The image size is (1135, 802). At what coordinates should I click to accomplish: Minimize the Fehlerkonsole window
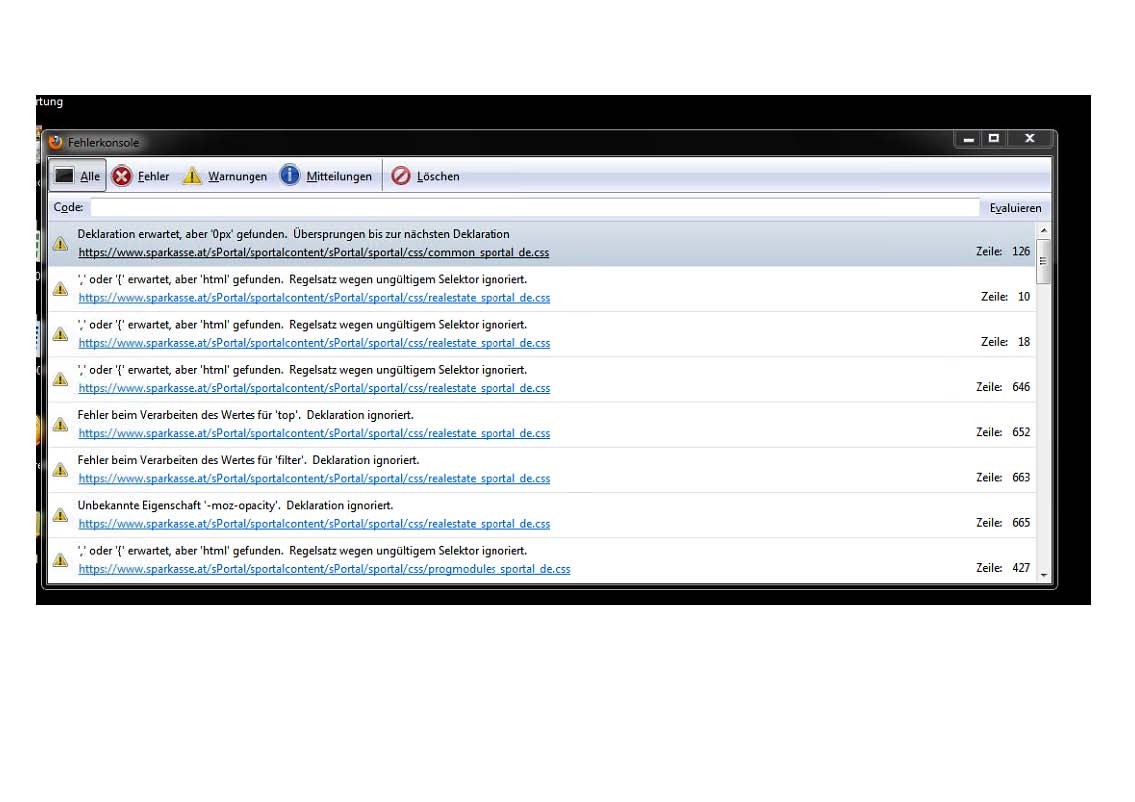pyautogui.click(x=969, y=139)
